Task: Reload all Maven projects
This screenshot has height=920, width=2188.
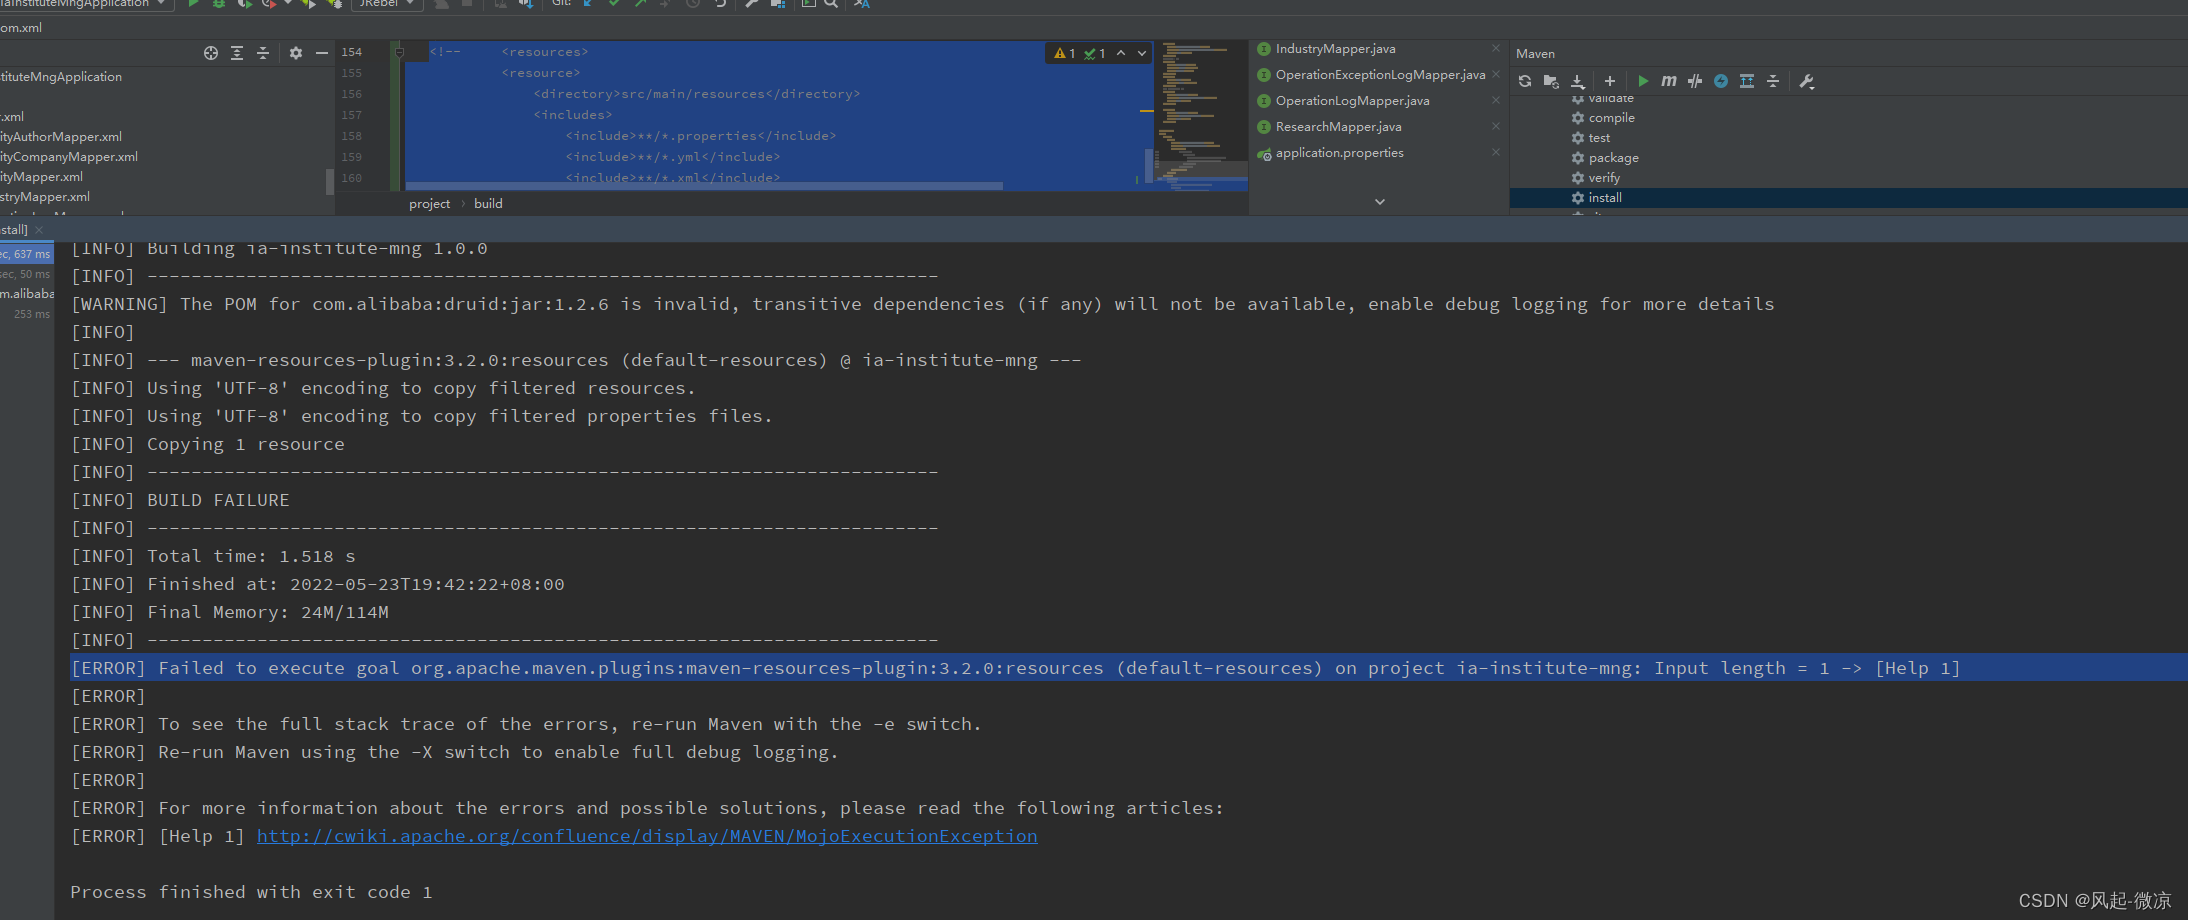Action: 1524,81
